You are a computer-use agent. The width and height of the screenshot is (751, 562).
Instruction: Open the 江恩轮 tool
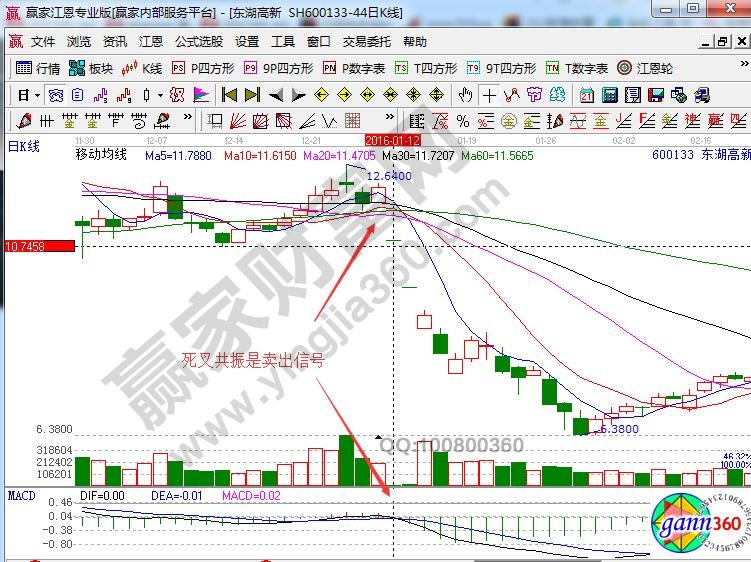(645, 69)
